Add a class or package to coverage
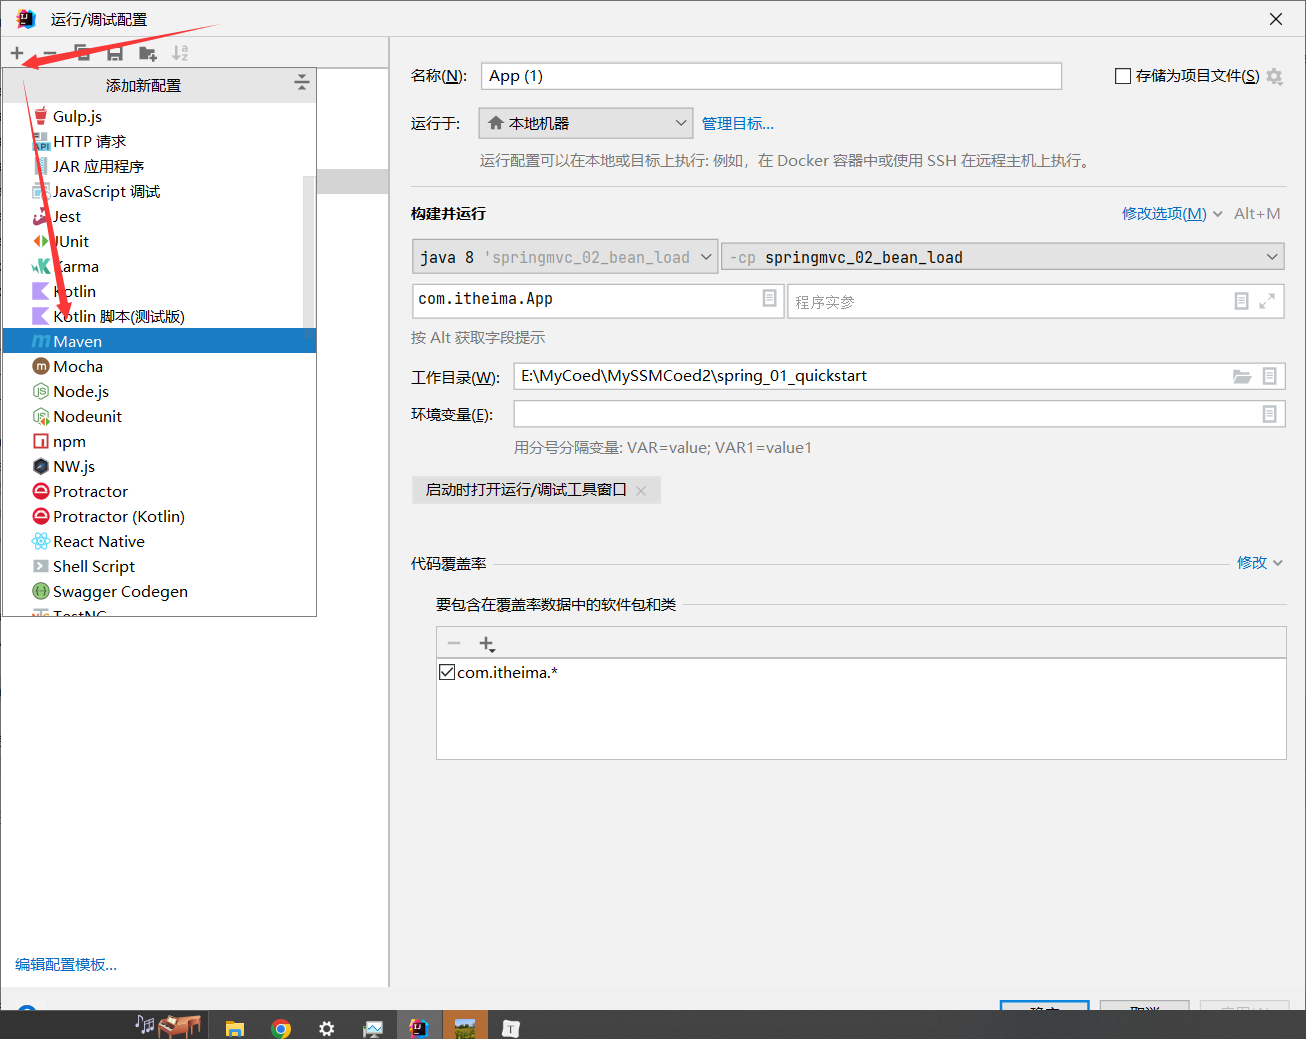 [x=487, y=644]
